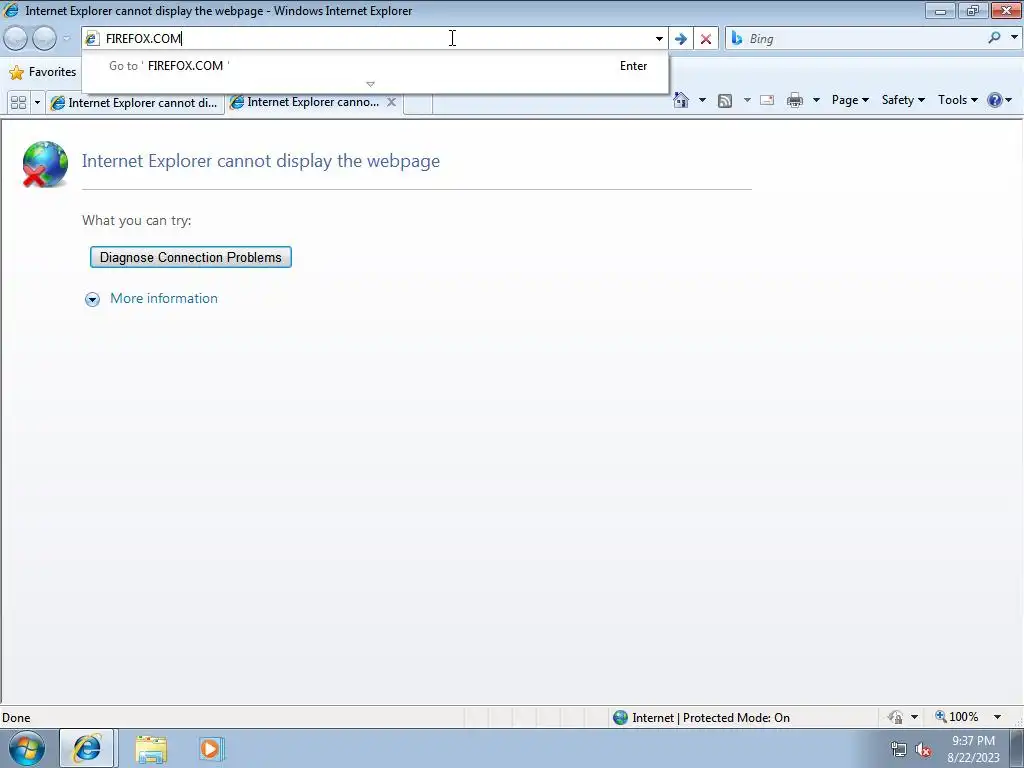Close the active tab with X

391,102
